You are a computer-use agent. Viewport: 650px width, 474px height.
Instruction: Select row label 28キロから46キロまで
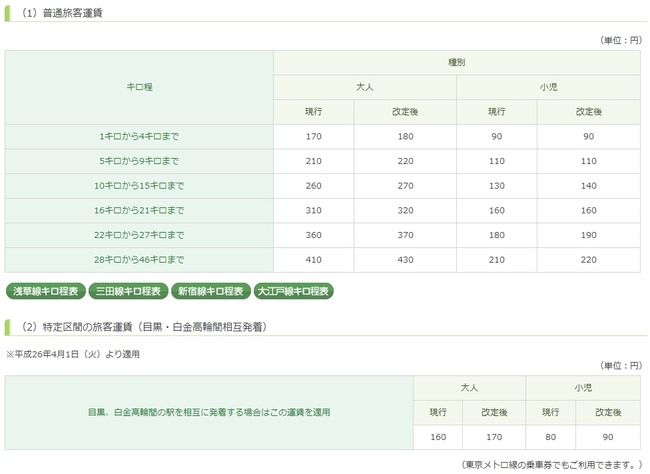coord(139,260)
